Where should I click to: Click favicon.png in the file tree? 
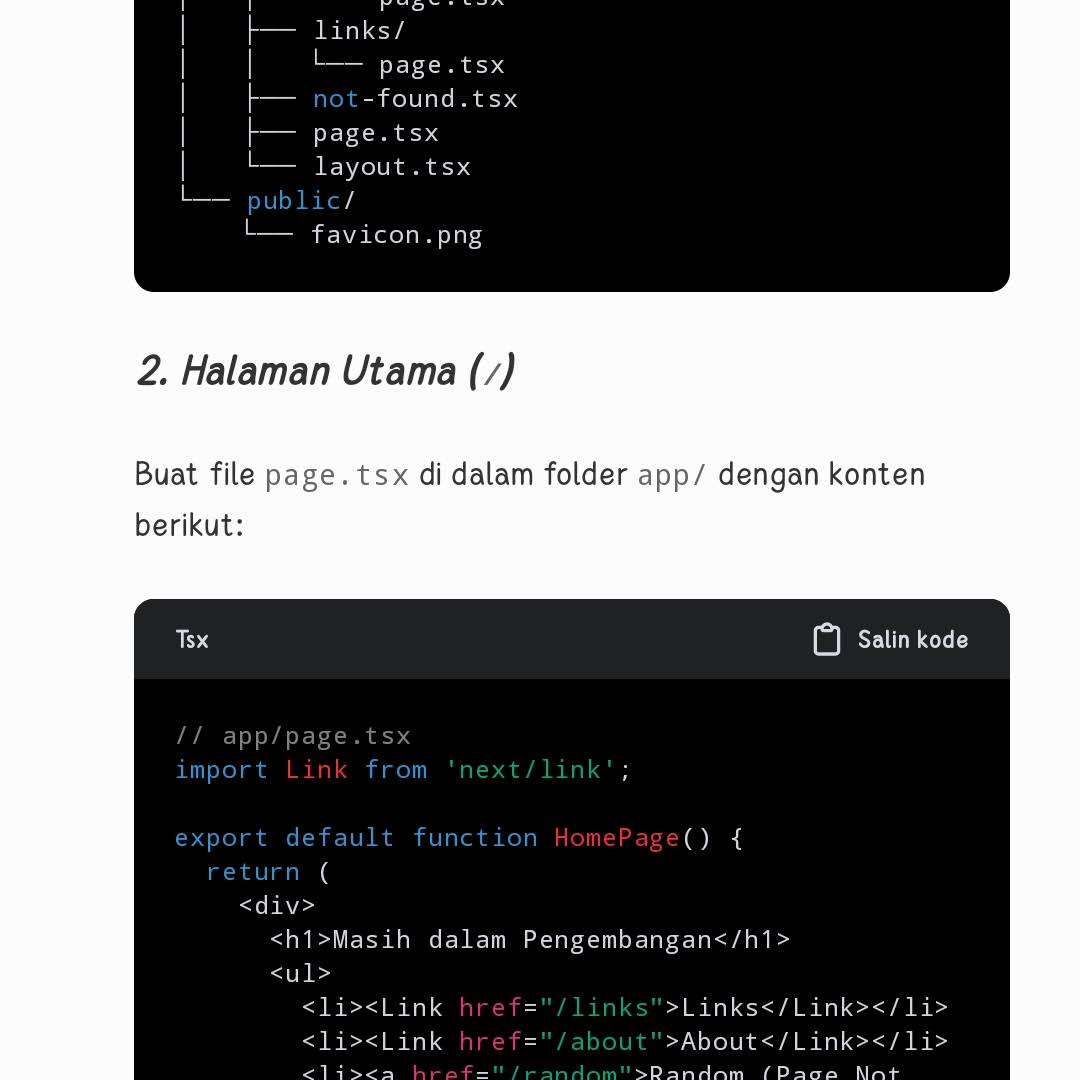click(396, 235)
